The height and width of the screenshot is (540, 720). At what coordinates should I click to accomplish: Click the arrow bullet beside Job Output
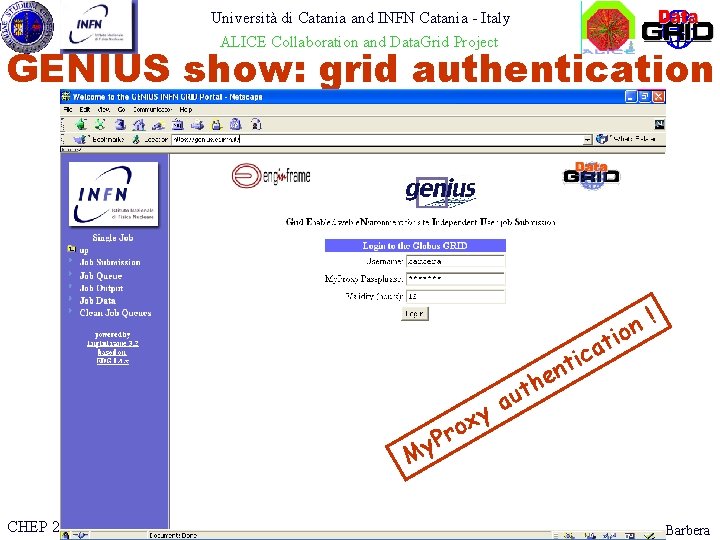coord(71,287)
